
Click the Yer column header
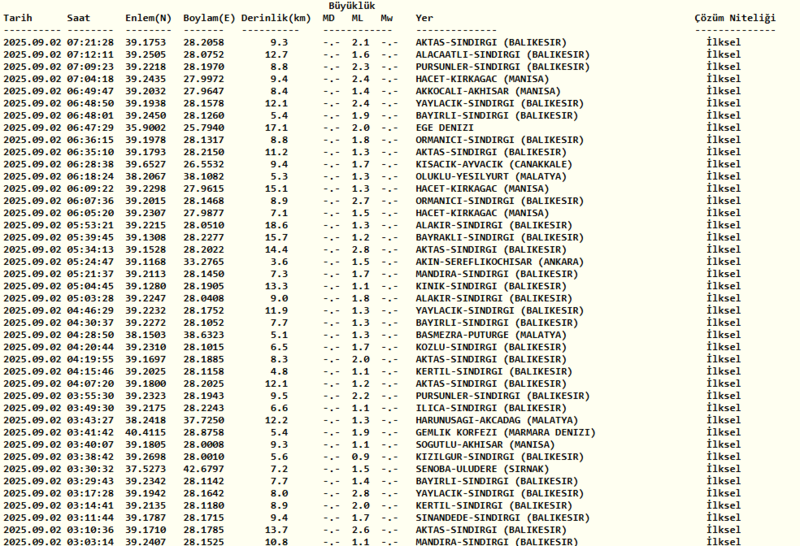tap(425, 18)
